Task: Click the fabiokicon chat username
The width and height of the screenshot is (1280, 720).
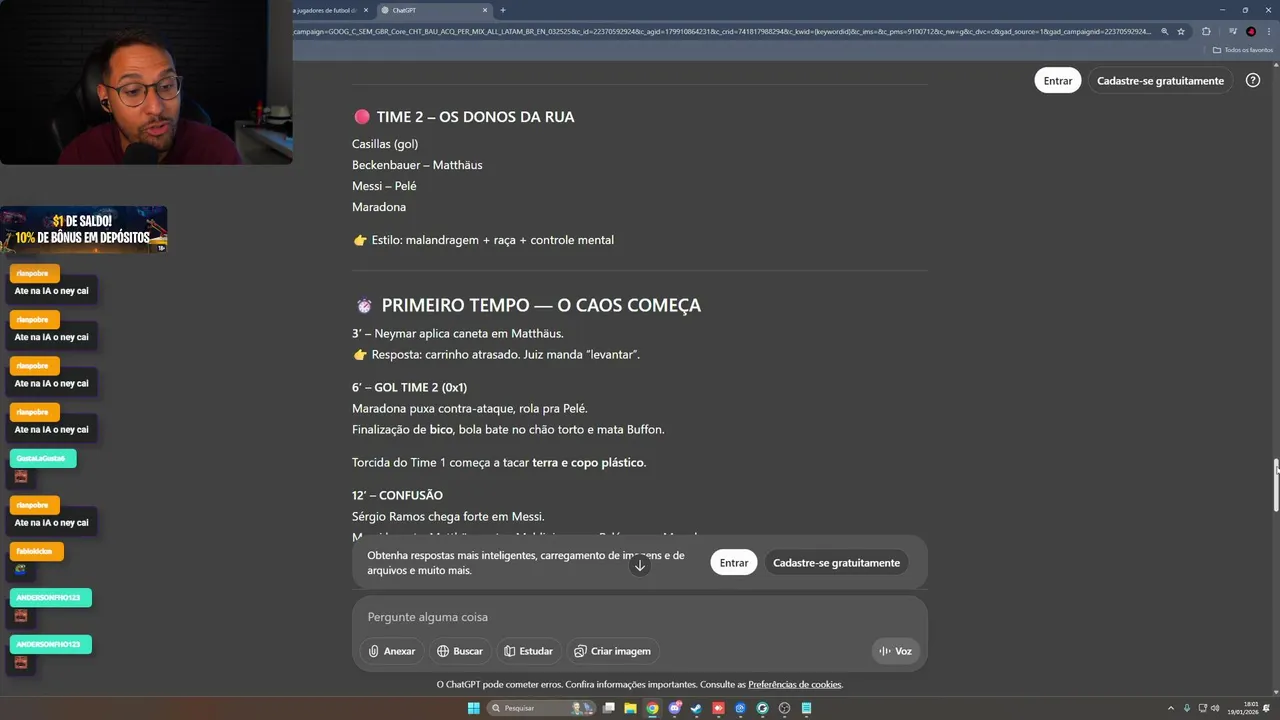Action: (35, 551)
